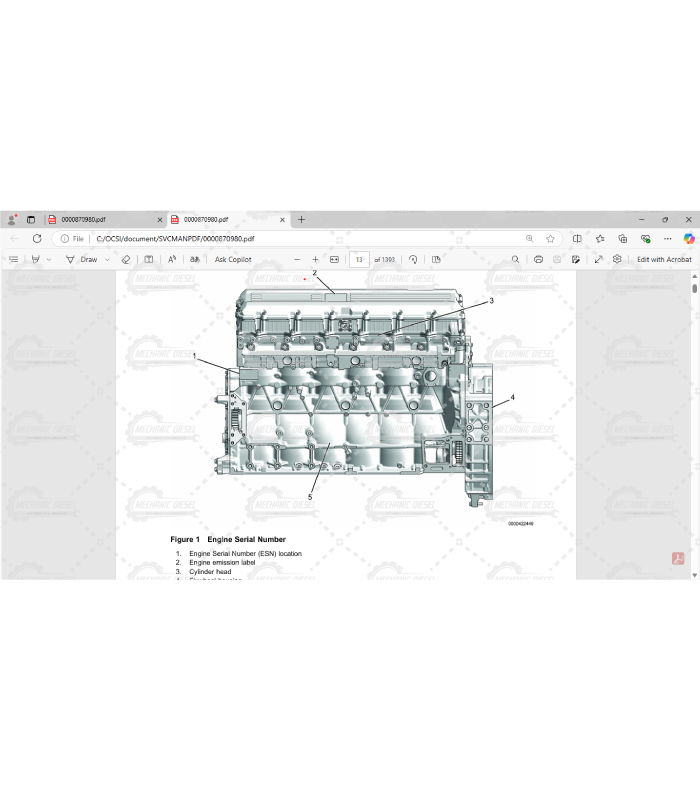Toggle the Erase tool
This screenshot has width=700, height=800.
coord(126,259)
